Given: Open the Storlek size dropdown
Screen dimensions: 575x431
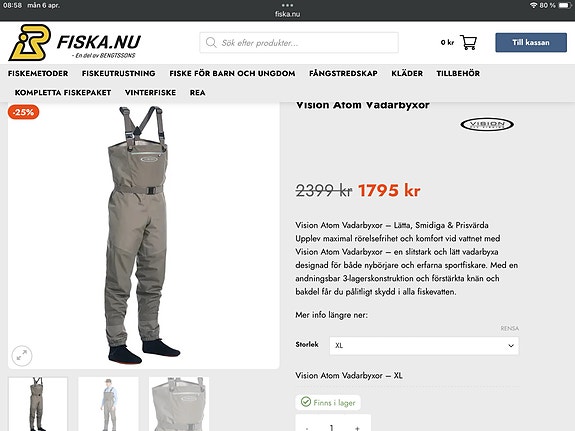Looking at the screenshot, I should coord(424,346).
